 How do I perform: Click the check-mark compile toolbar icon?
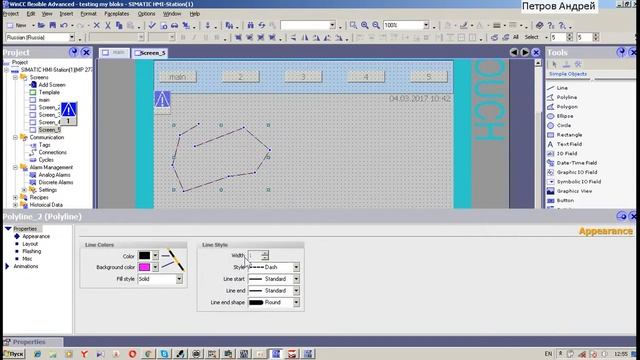click(152, 25)
